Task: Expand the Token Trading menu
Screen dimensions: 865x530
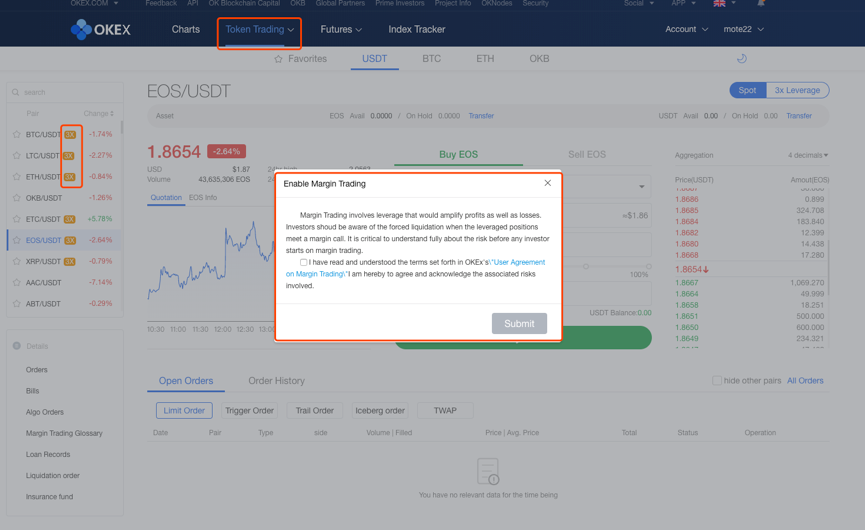Action: tap(259, 29)
